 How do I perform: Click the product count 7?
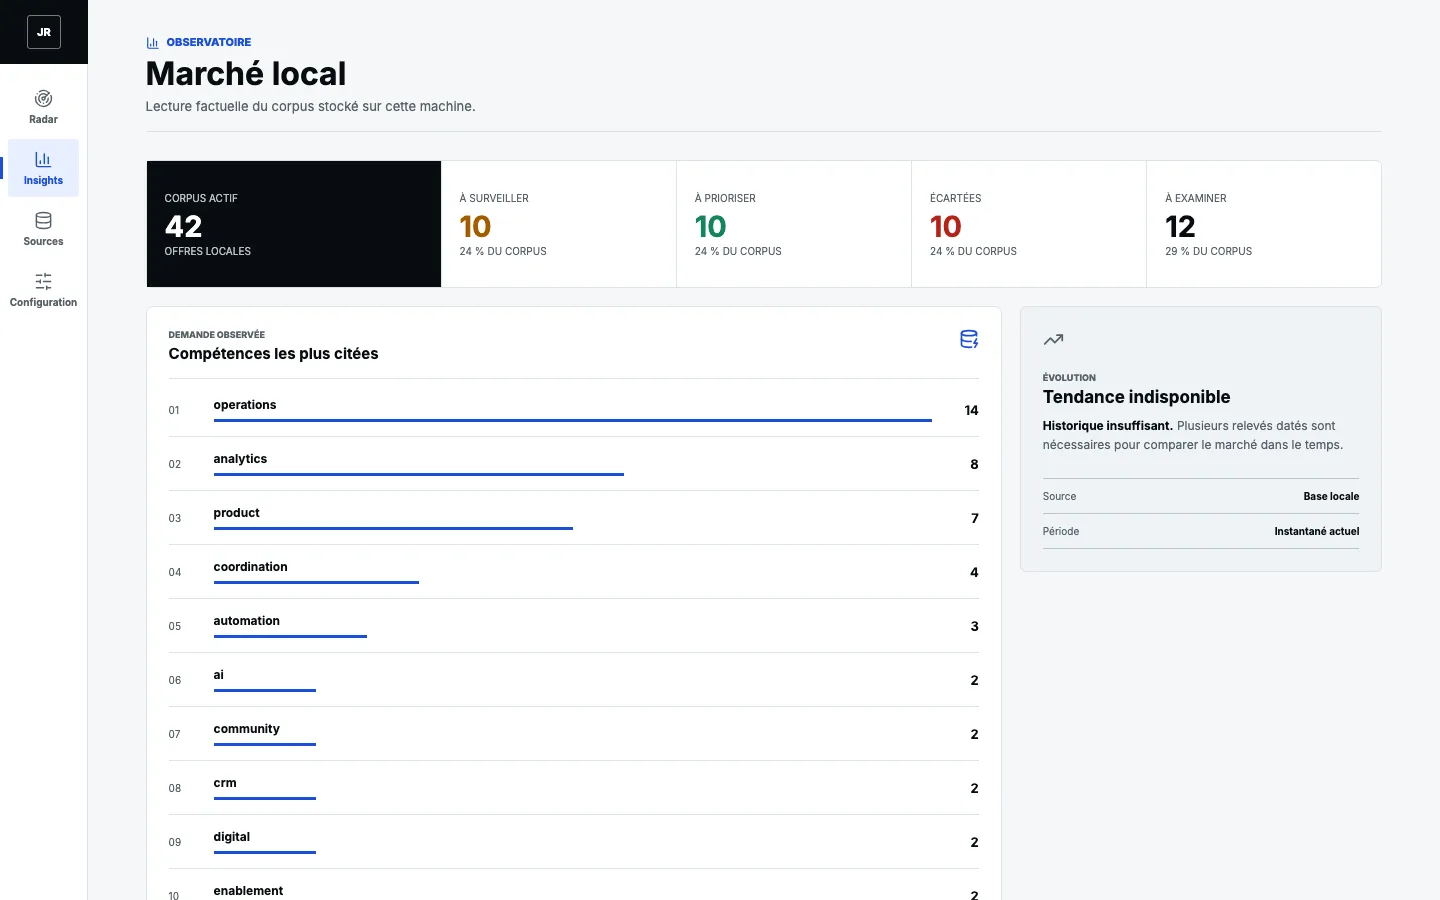[x=975, y=518]
